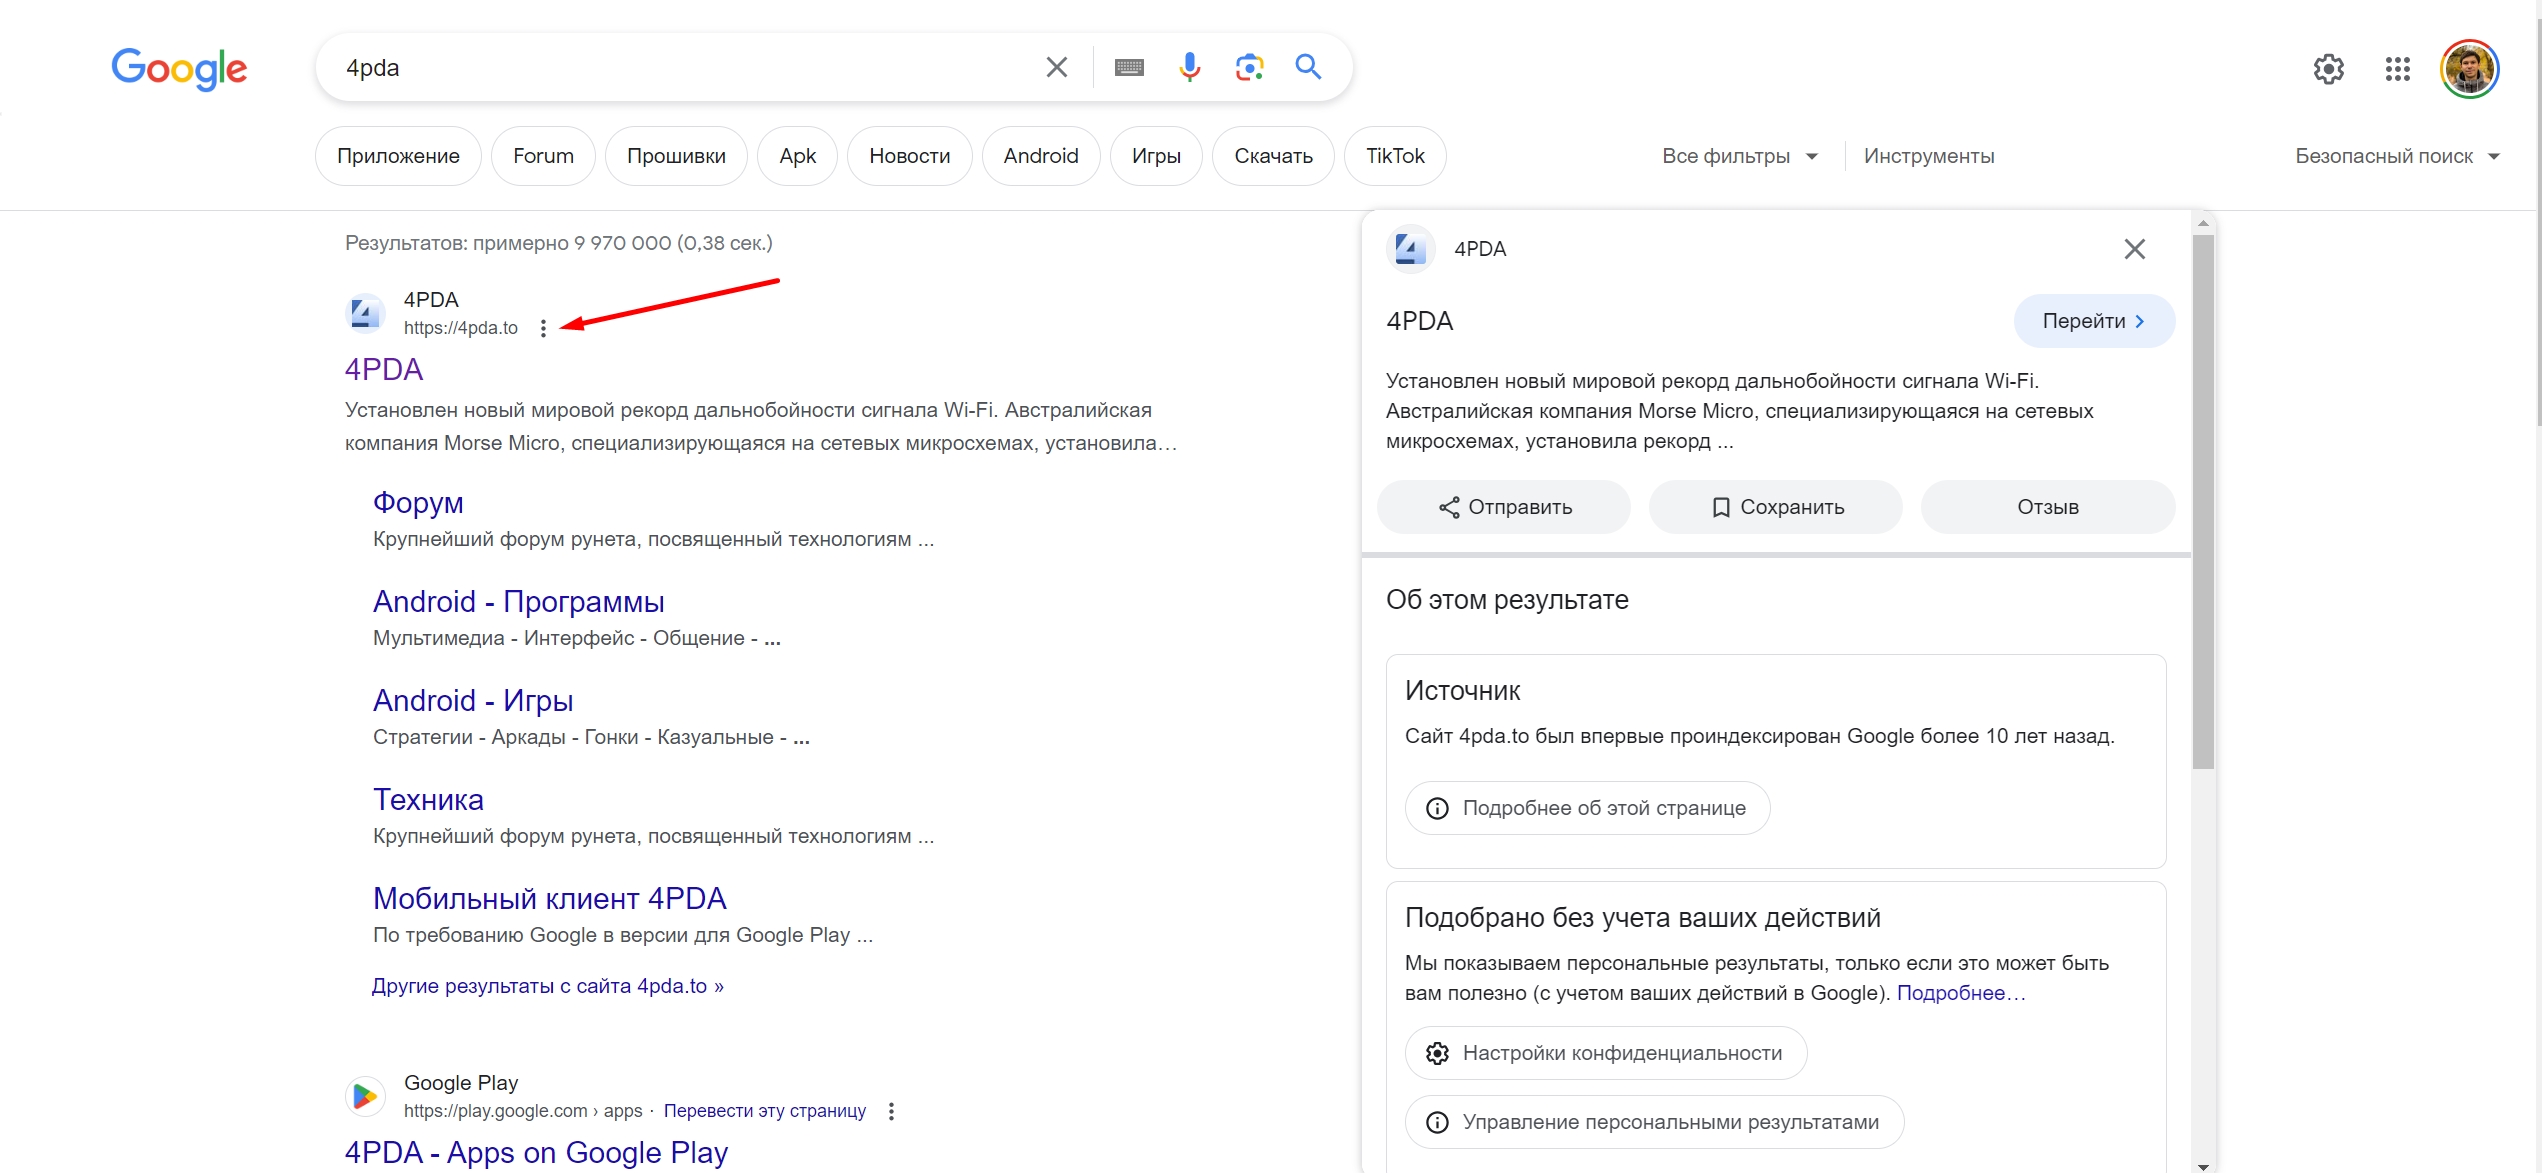Open the Техника sitelink
The image size is (2542, 1173).
pos(428,800)
